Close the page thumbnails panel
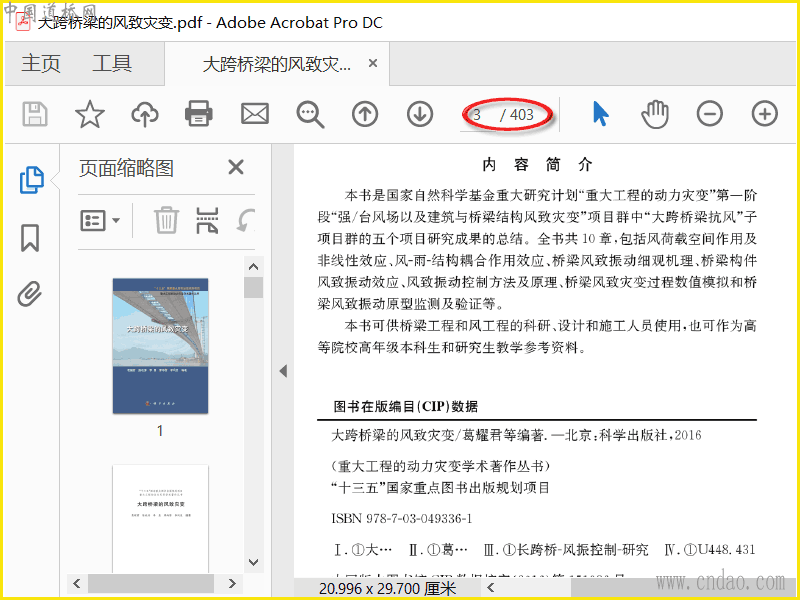 pyautogui.click(x=236, y=167)
